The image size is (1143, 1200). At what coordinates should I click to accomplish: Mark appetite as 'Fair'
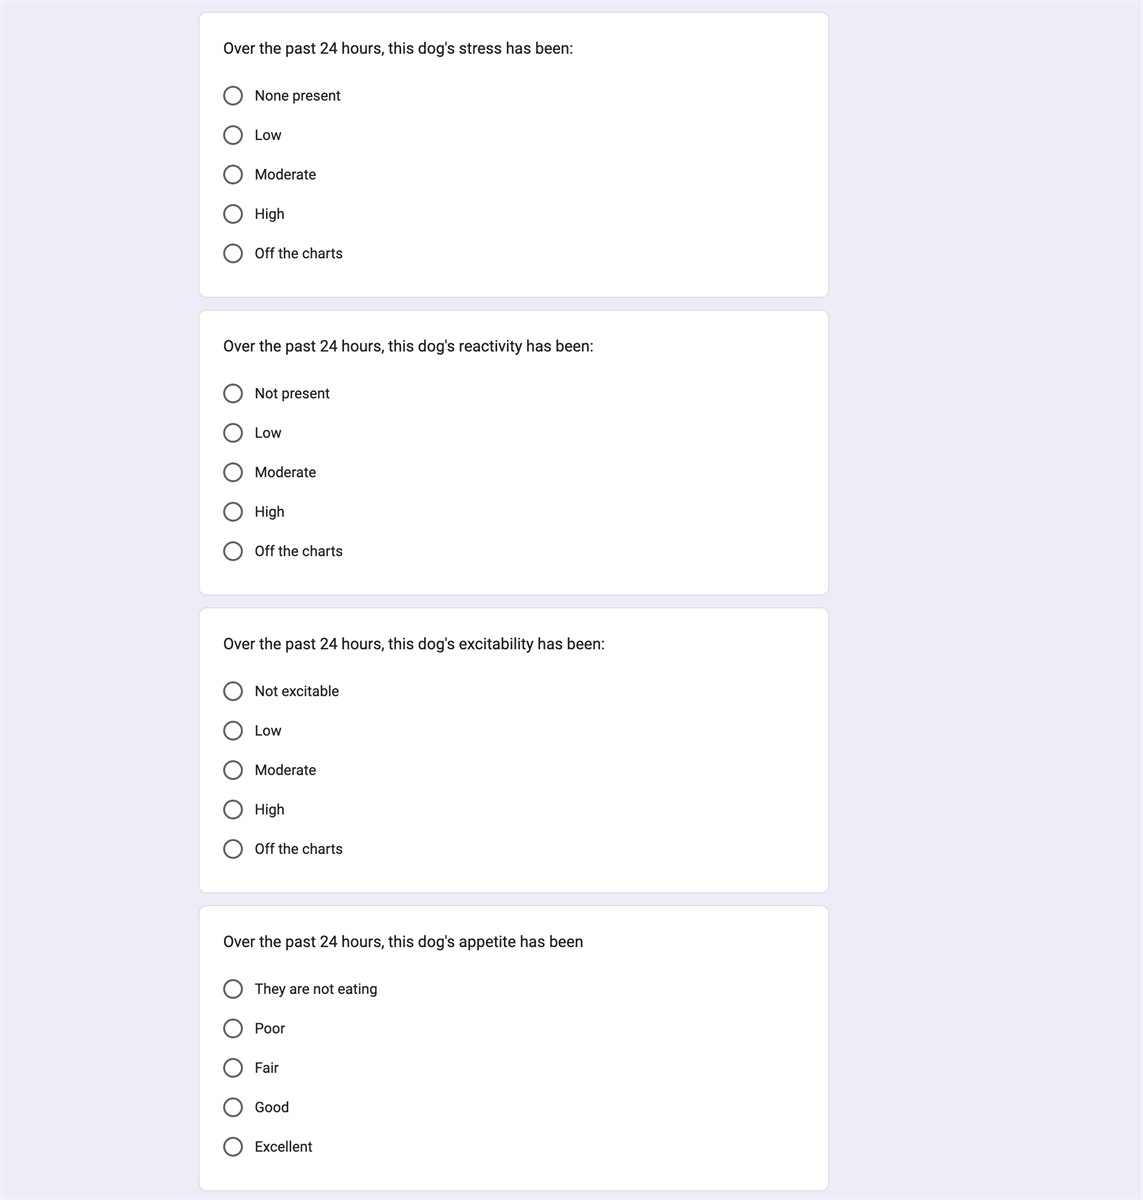coord(233,1068)
